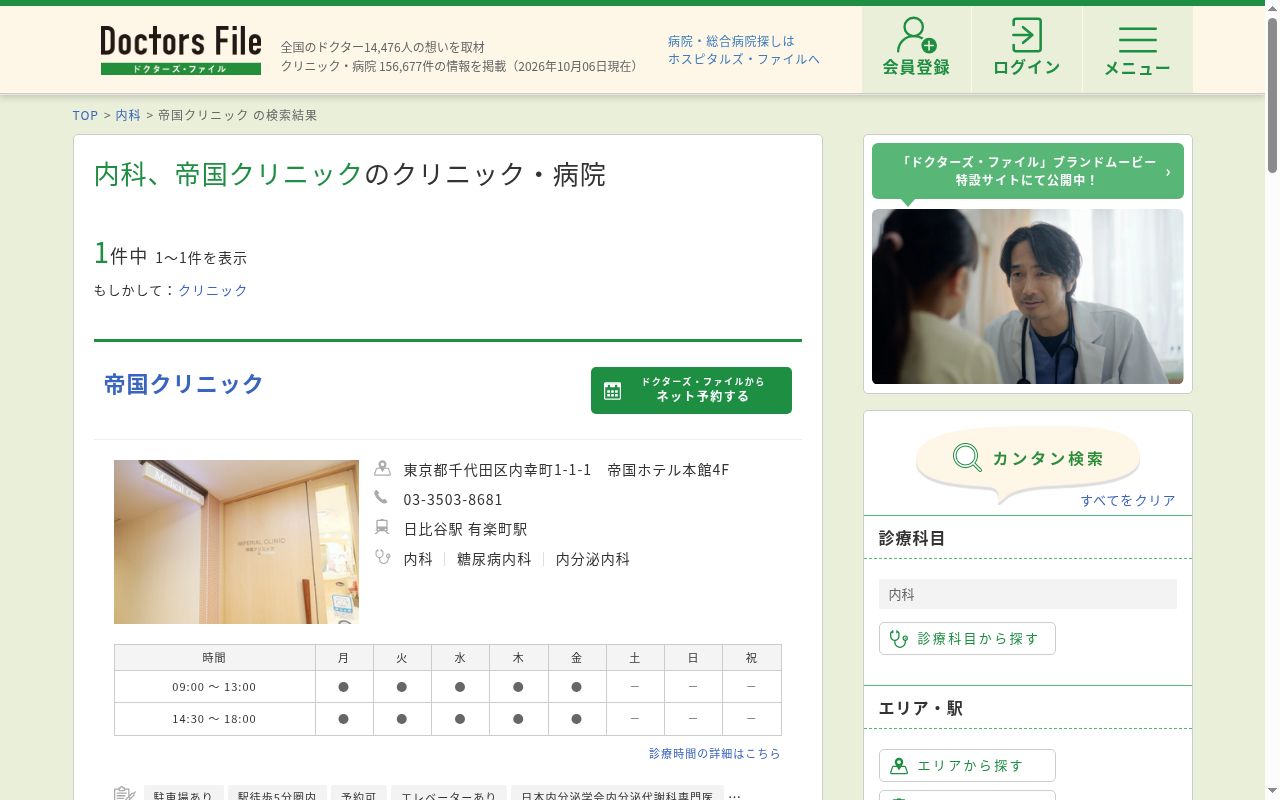Click the calendar icon in reservation button
Viewport: 1280px width, 800px height.
[613, 391]
